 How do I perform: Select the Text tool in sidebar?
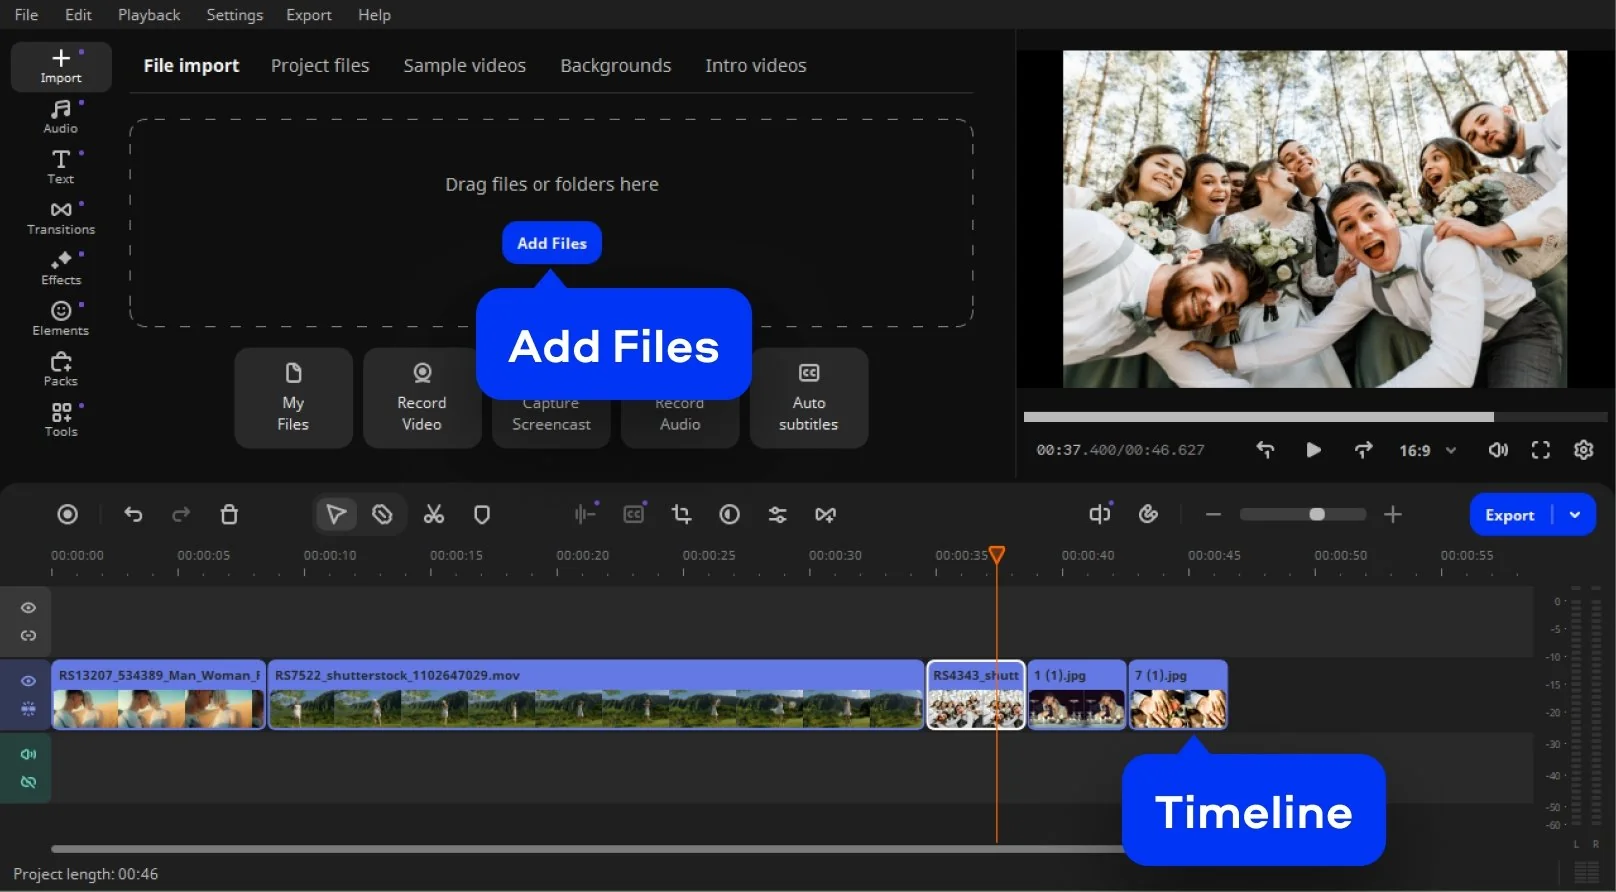[x=61, y=166]
